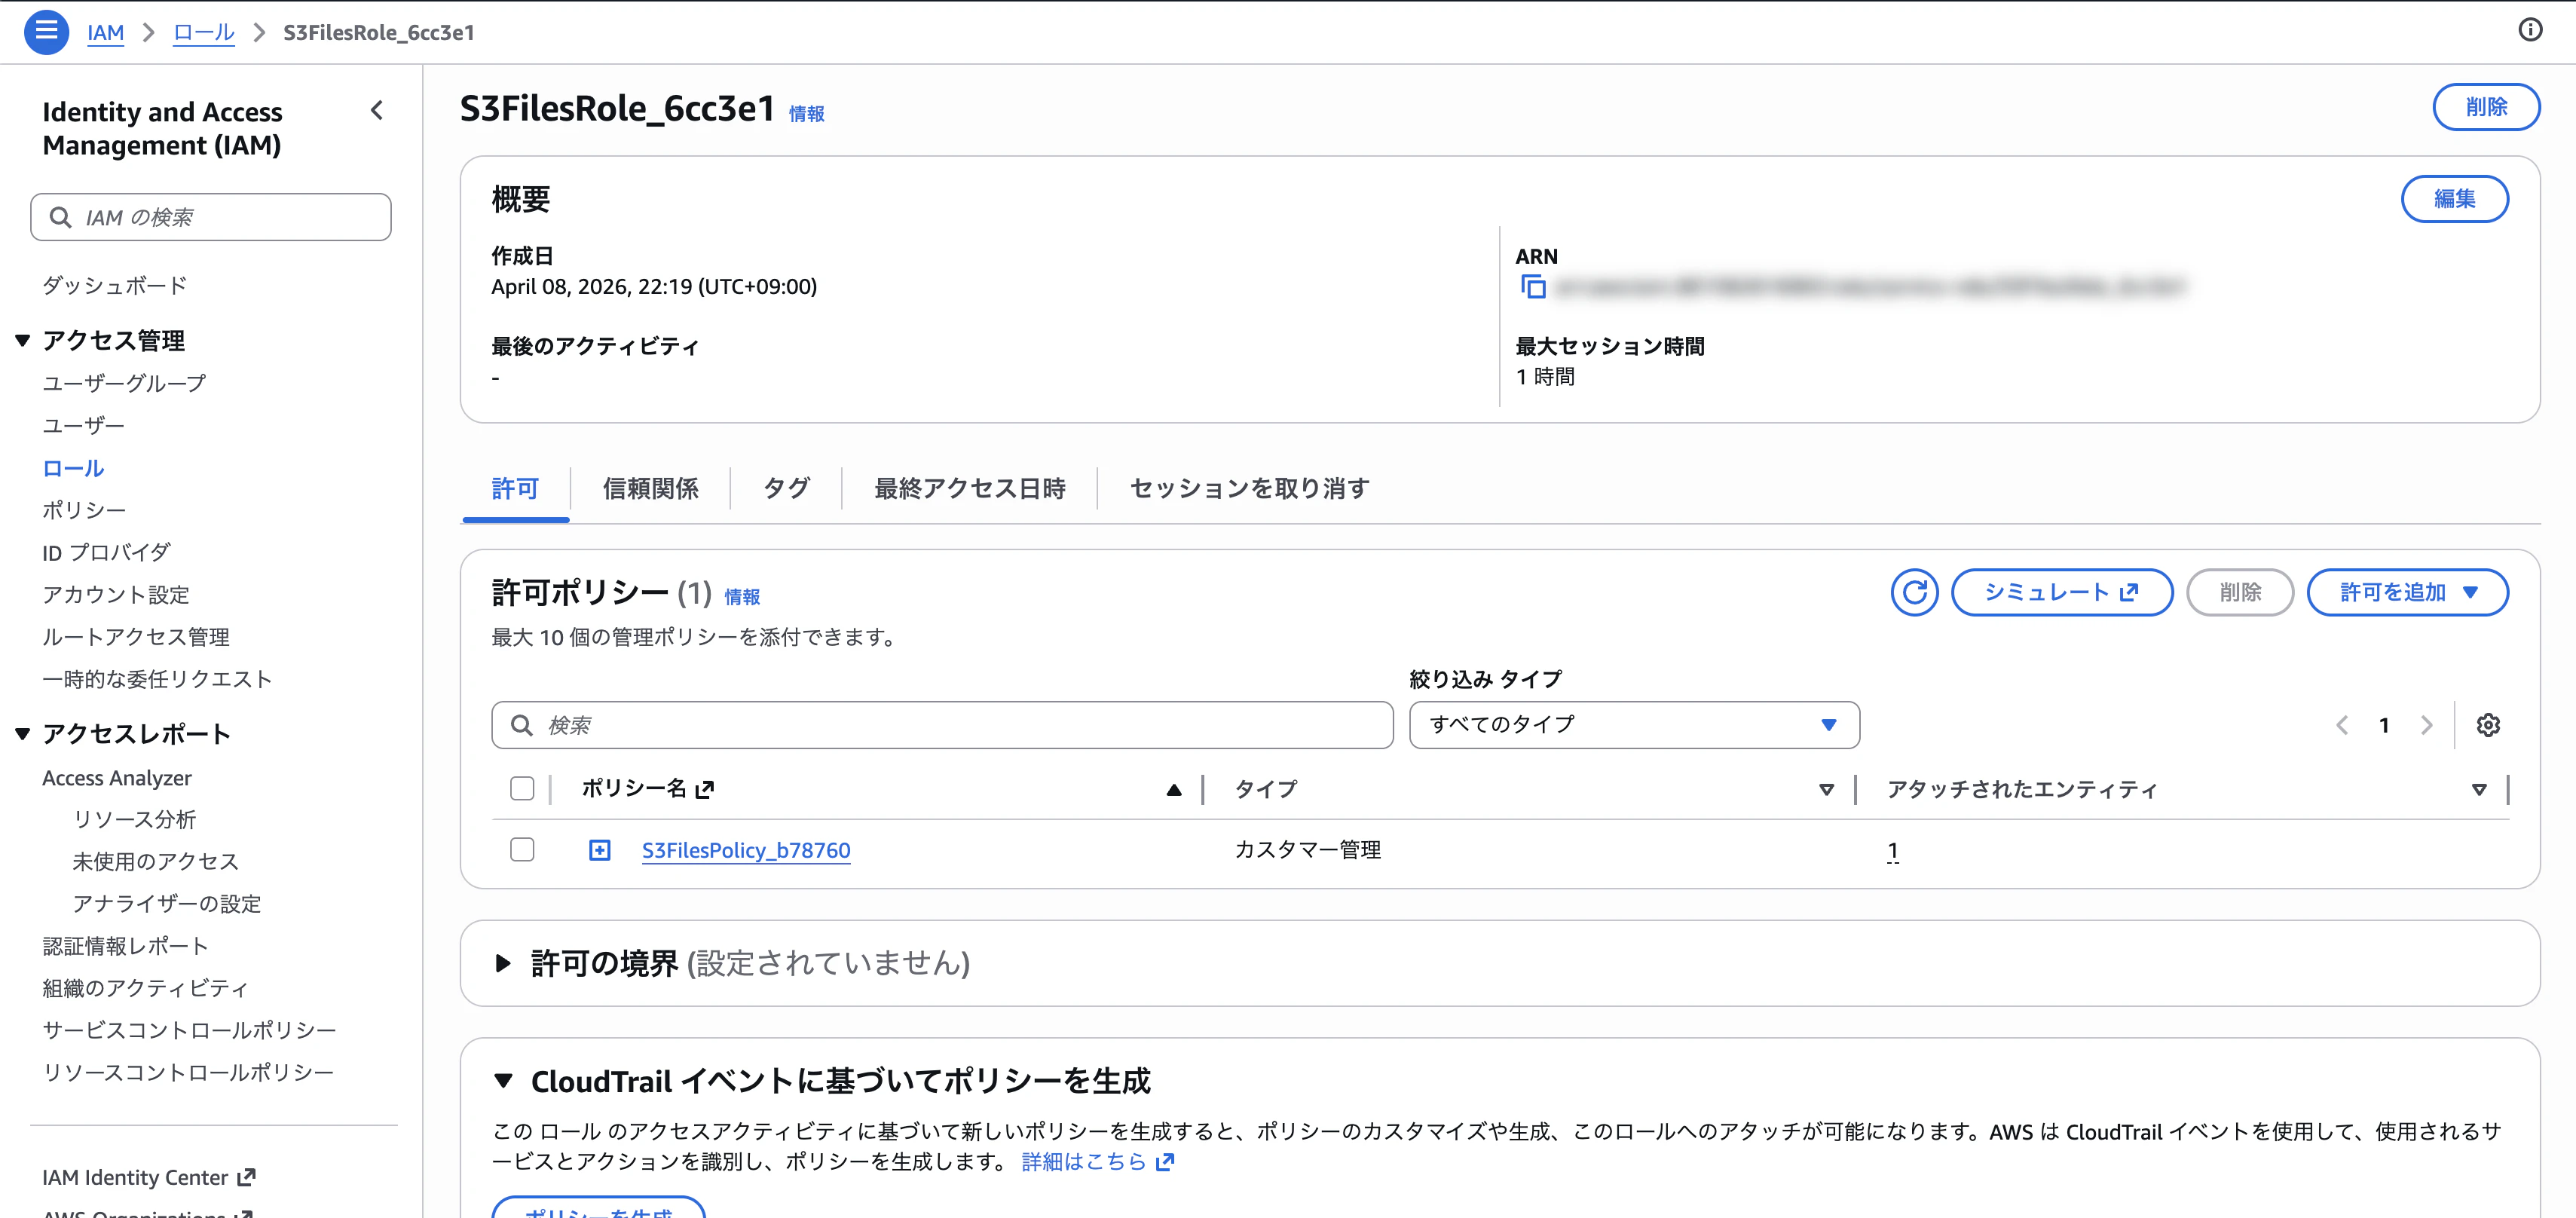Sort by ポリシー名 ascending arrow
Image resolution: width=2576 pixels, height=1218 pixels.
[x=1174, y=790]
